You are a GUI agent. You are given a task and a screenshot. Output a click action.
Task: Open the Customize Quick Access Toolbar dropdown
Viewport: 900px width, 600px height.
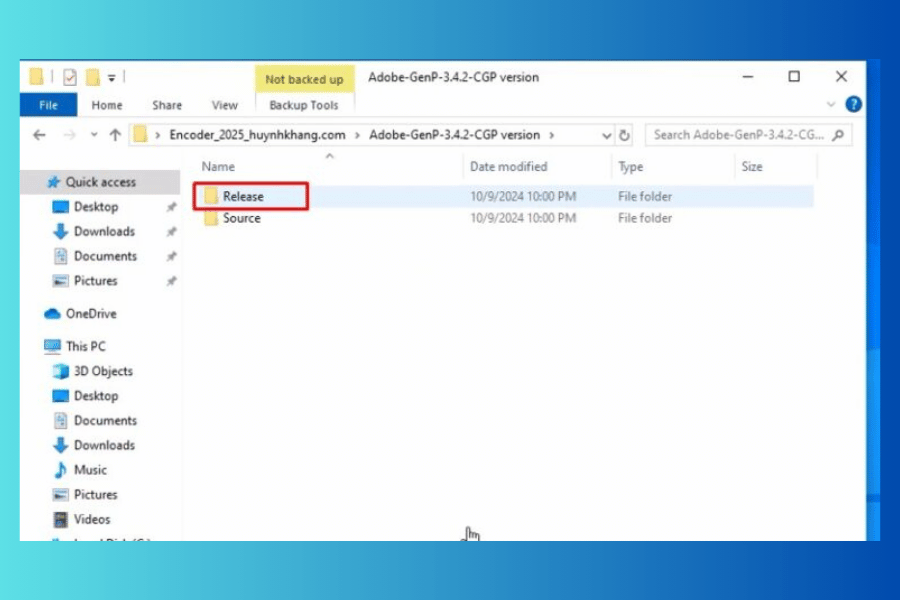click(111, 77)
